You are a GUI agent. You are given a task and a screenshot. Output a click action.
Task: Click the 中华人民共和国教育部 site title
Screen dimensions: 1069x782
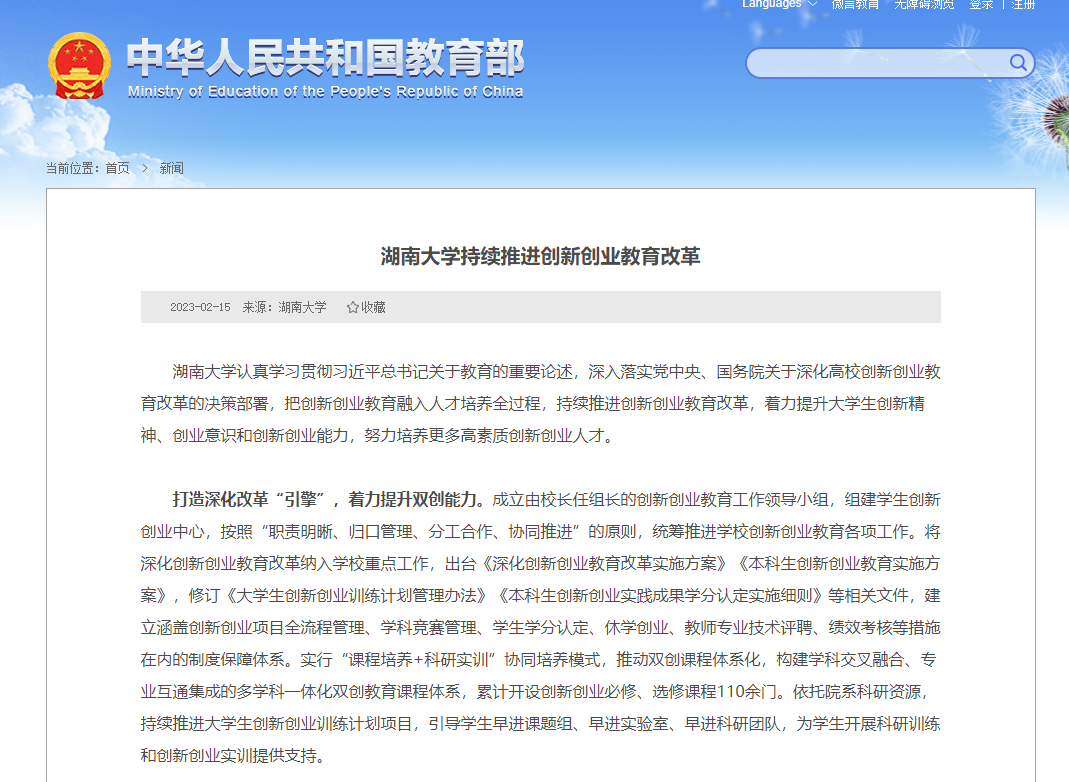tap(325, 57)
